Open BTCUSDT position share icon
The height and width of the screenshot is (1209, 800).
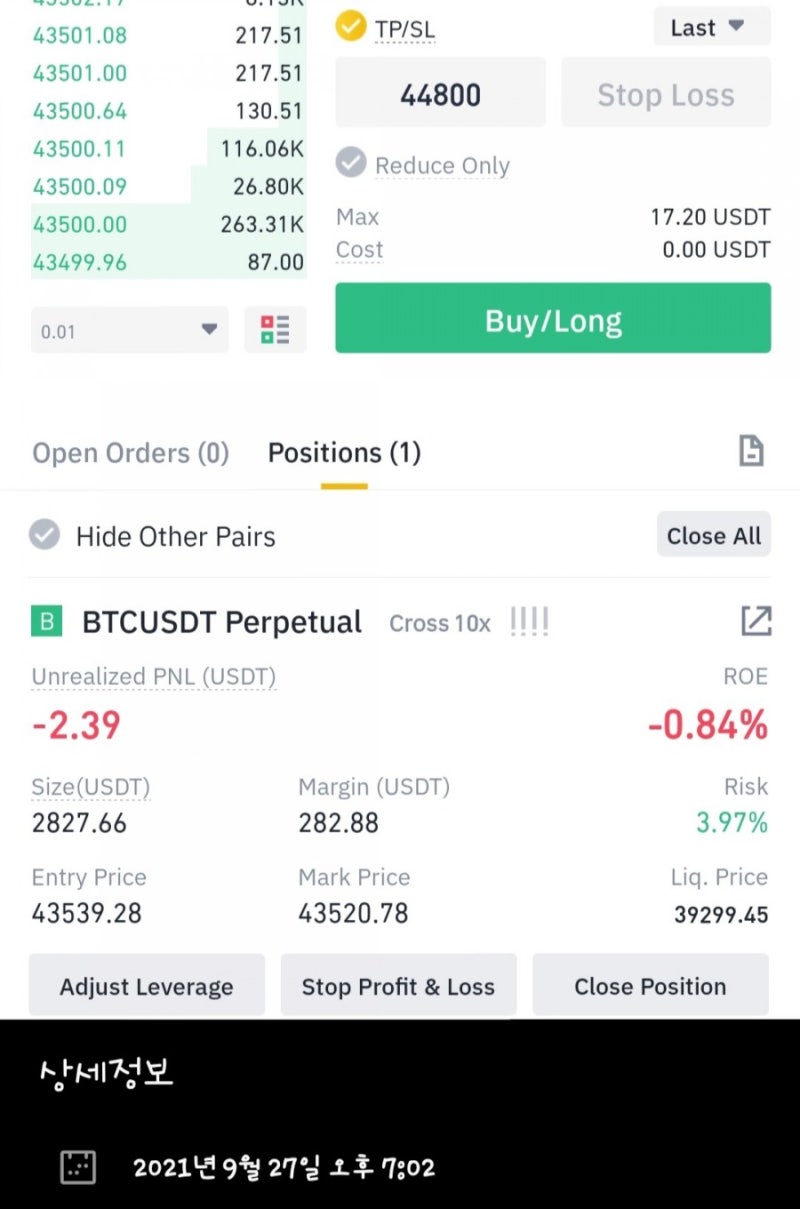pos(756,621)
